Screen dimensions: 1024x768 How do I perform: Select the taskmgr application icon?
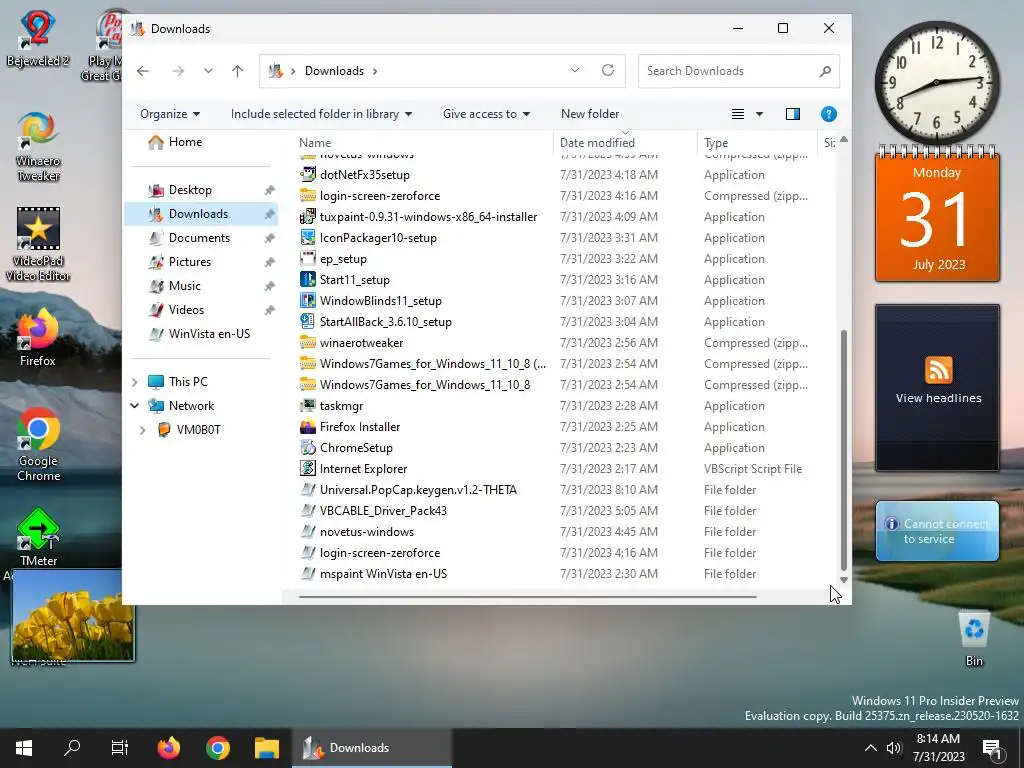(x=308, y=406)
